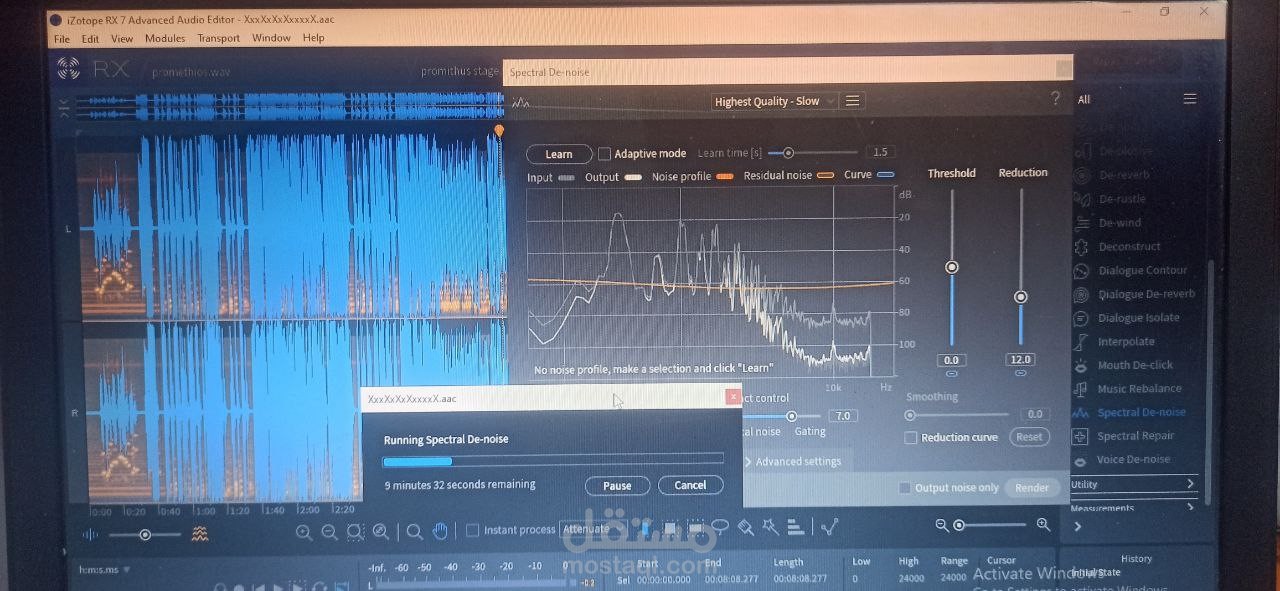Click the waveform view icon beside slider
The height and width of the screenshot is (591, 1280).
coord(91,535)
